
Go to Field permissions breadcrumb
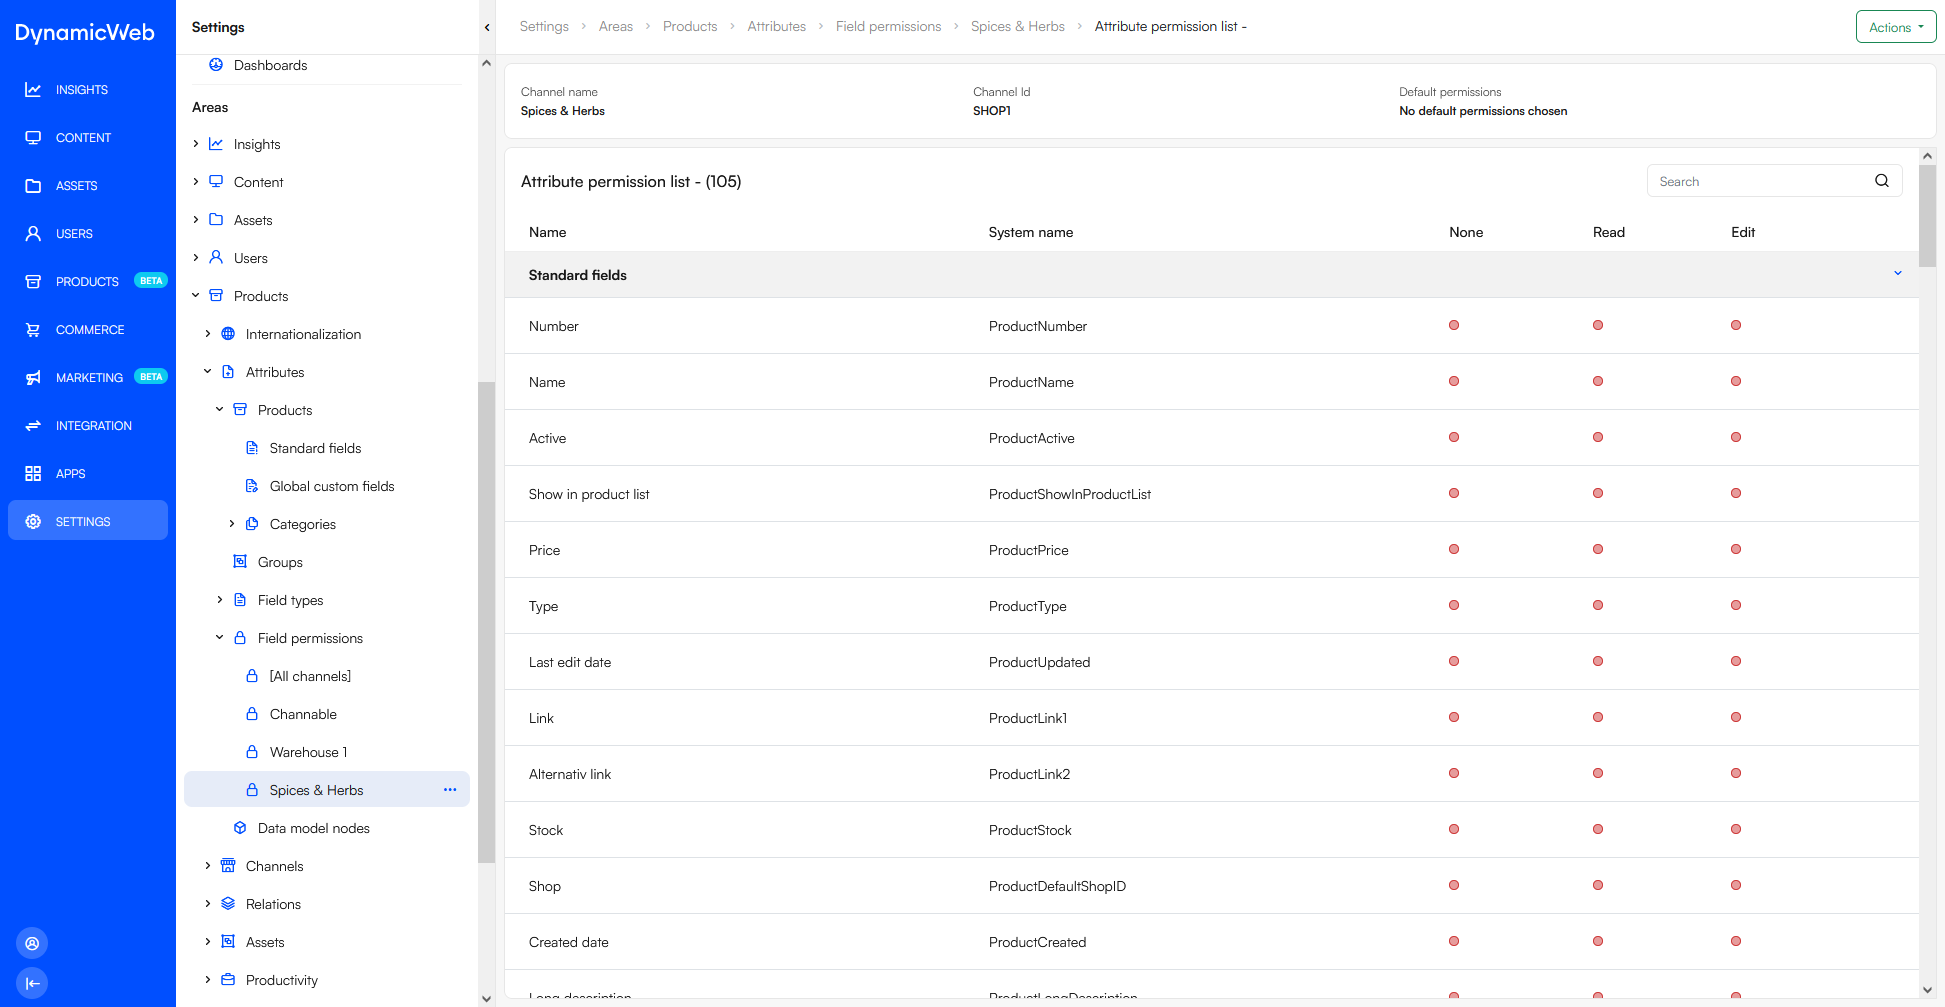[x=889, y=27]
